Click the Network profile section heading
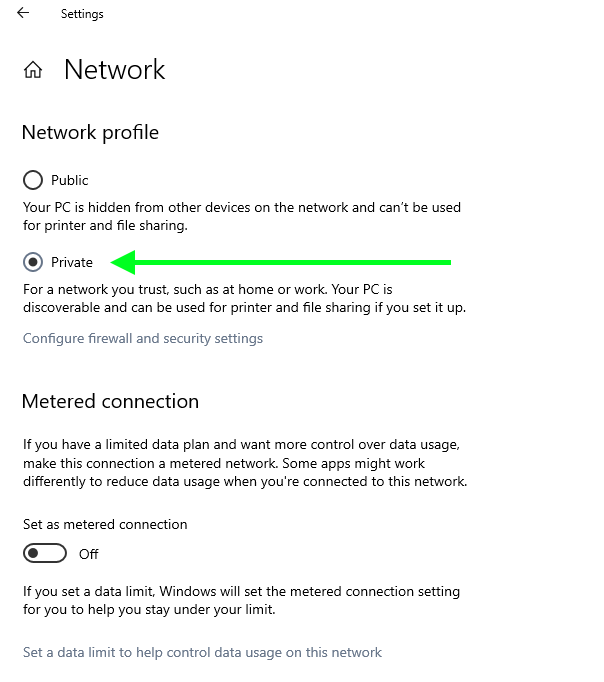The image size is (604, 682). (x=90, y=132)
